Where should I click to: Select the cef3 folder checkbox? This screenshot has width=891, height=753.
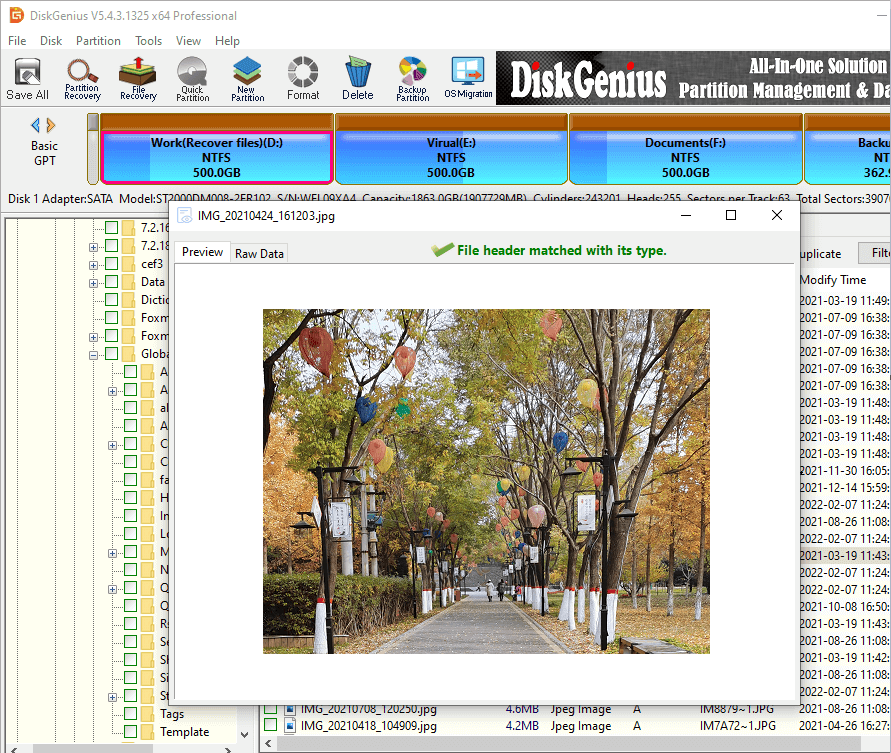click(111, 264)
